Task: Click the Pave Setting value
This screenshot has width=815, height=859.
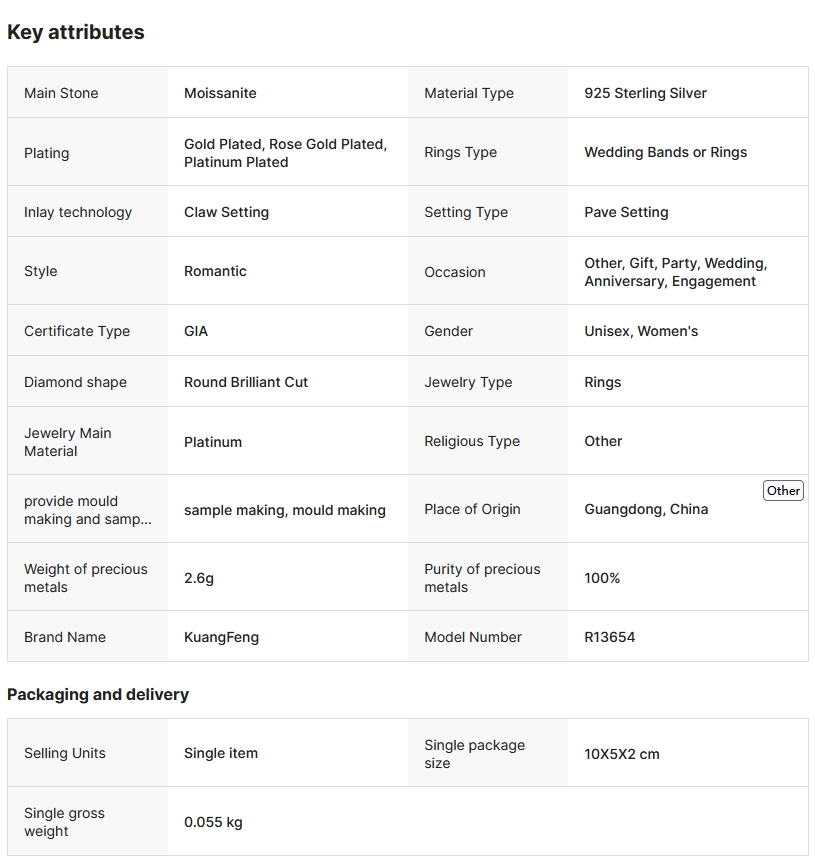Action: pyautogui.click(x=626, y=212)
